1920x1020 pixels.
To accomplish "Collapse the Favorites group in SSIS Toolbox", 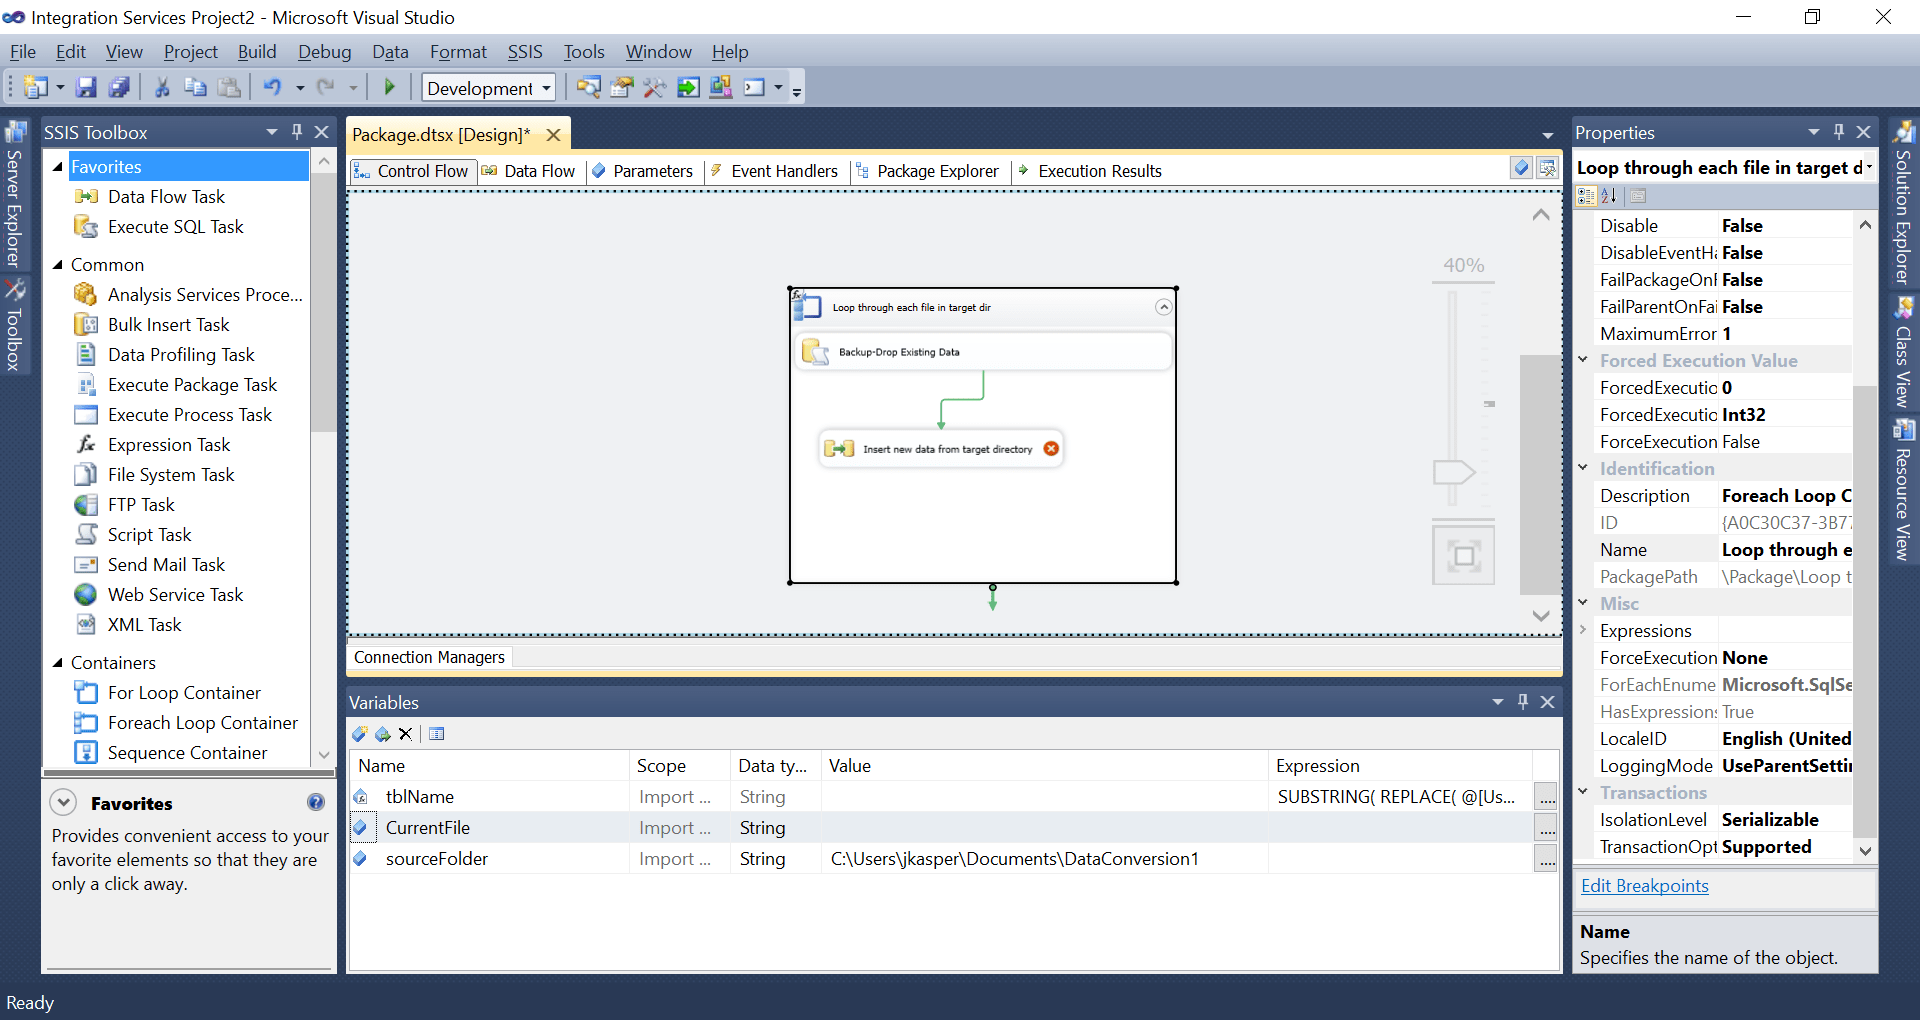I will [x=58, y=167].
